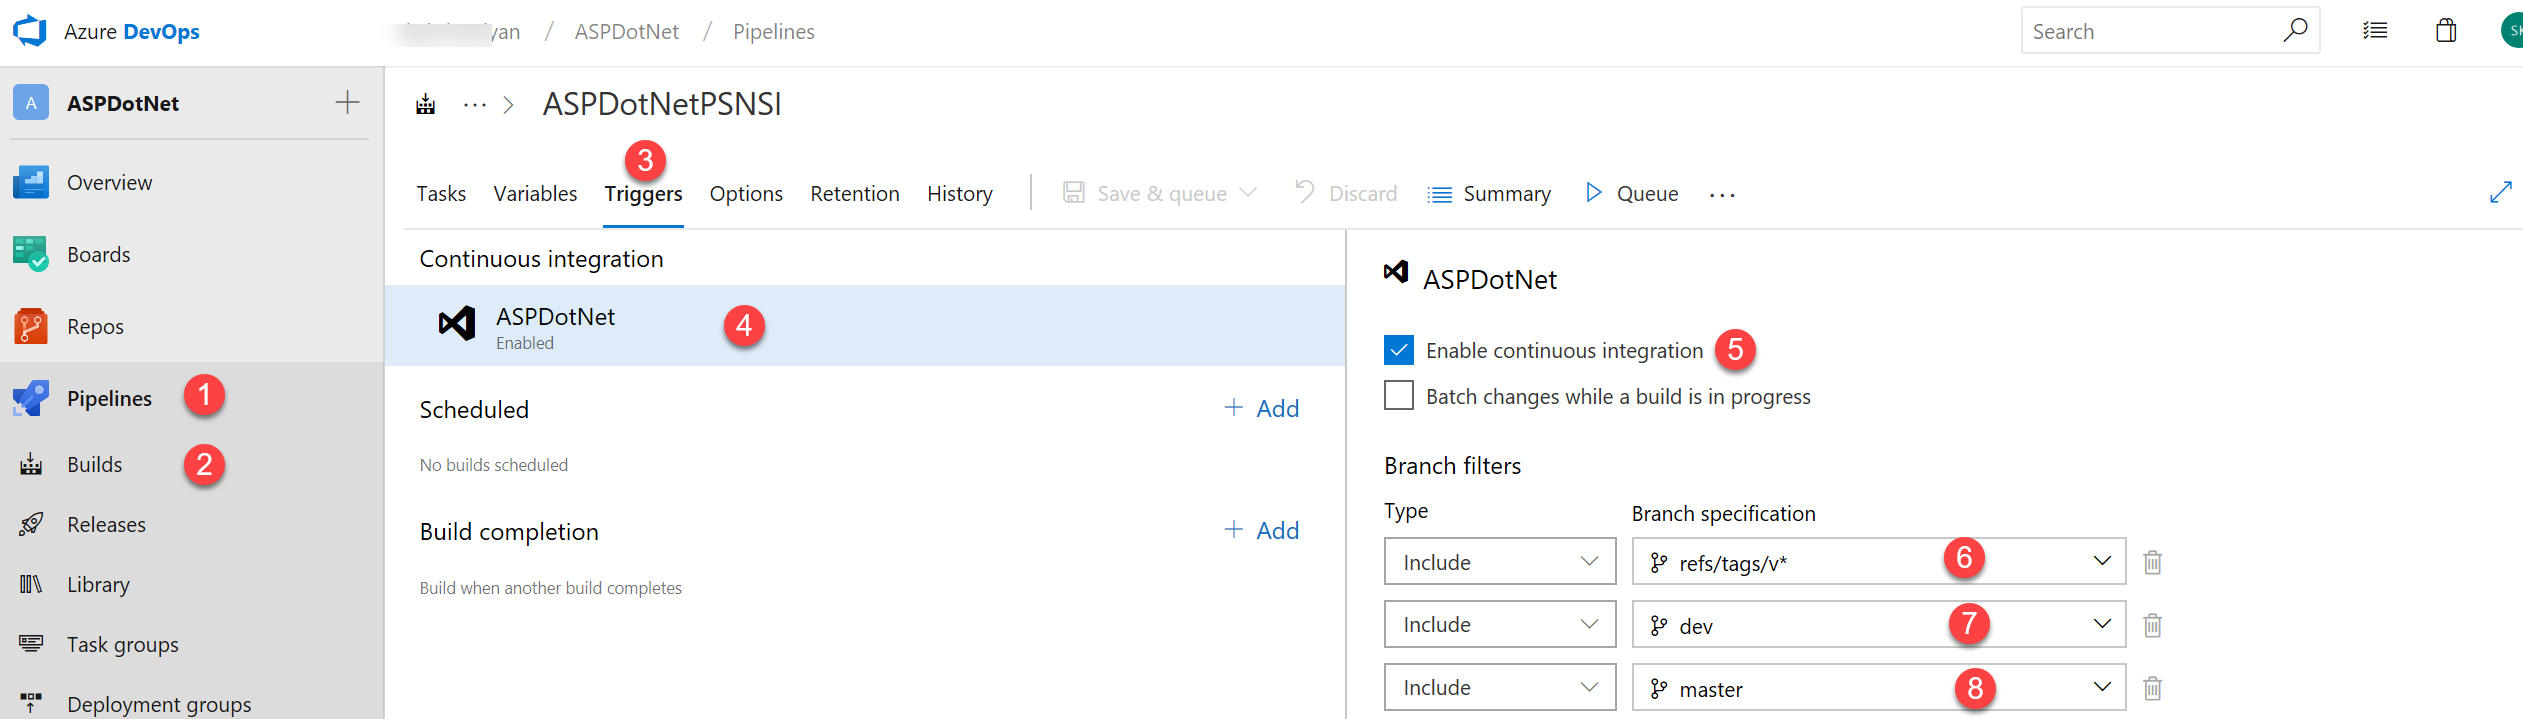Click the Discard button
This screenshot has height=719, width=2523.
(1346, 193)
